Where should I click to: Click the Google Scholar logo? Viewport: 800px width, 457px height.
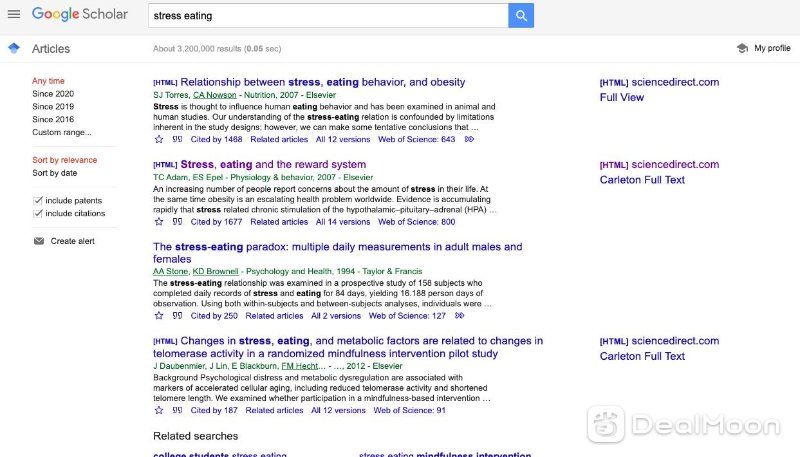pyautogui.click(x=80, y=14)
